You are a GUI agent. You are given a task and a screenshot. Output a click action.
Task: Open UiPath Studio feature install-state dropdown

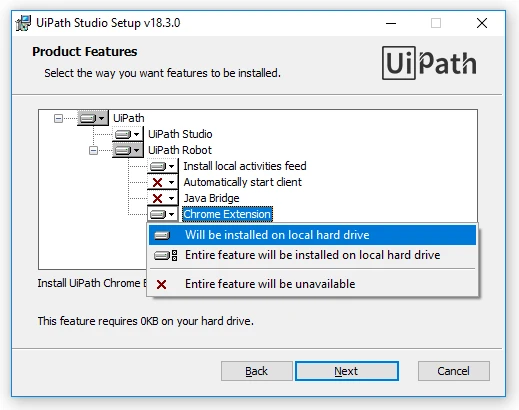[128, 134]
